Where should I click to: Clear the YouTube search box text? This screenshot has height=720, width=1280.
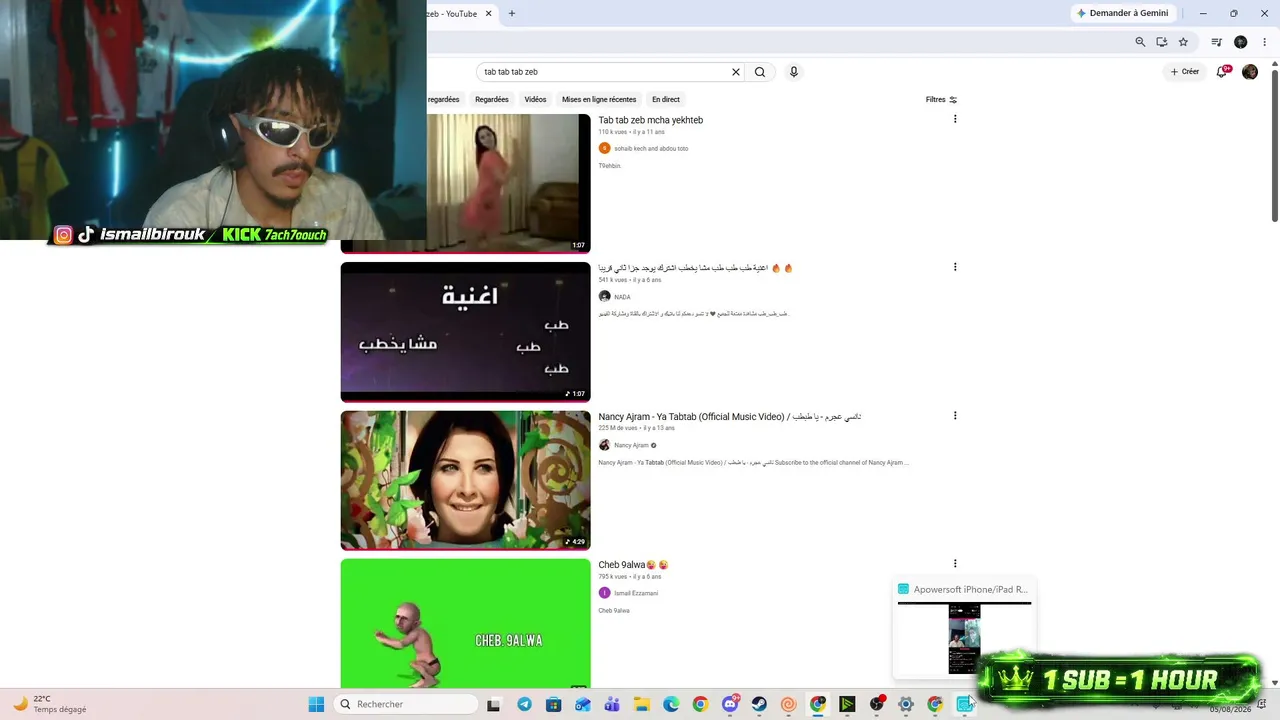(736, 72)
